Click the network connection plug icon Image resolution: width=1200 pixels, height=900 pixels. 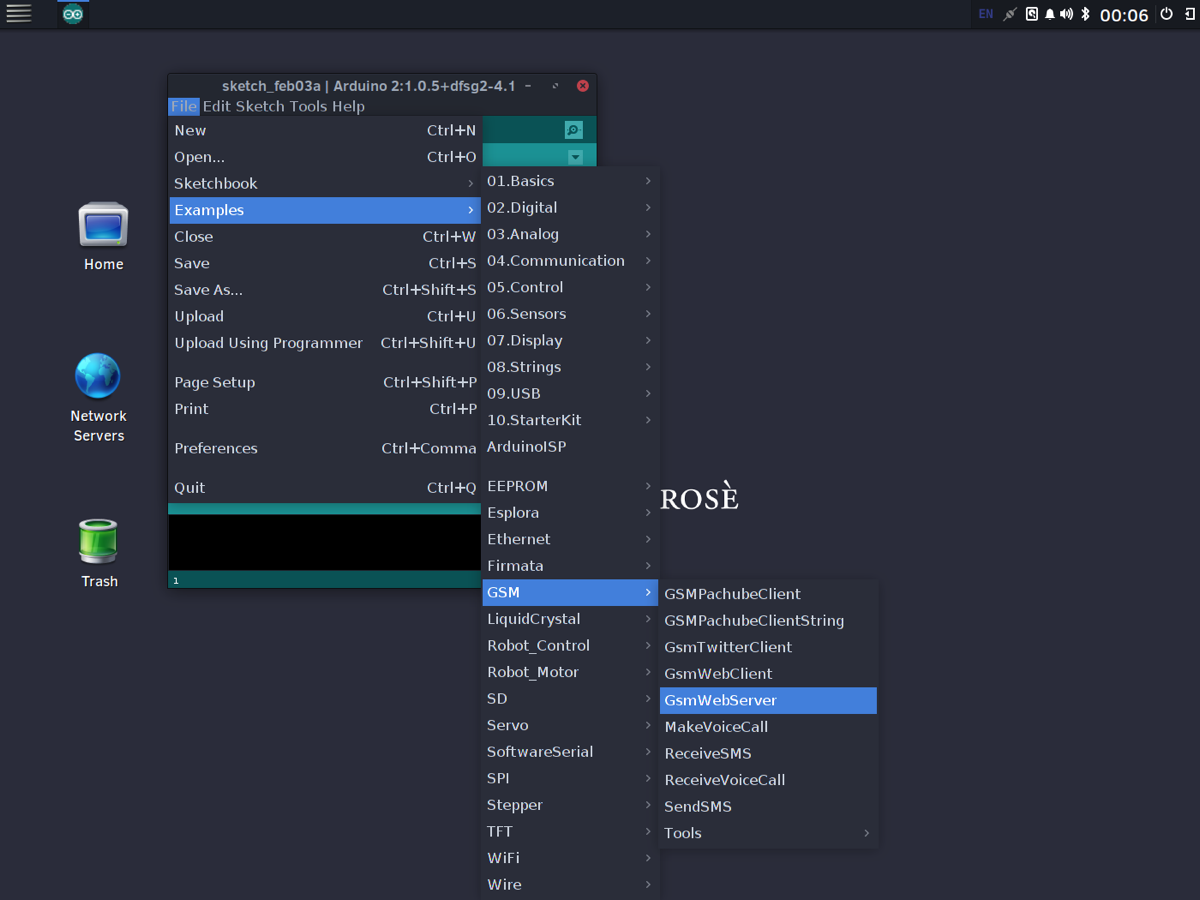[x=1010, y=14]
